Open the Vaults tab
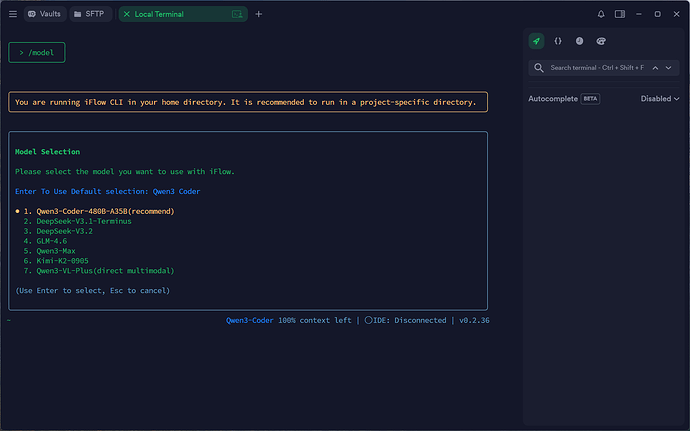This screenshot has height=431, width=690. pos(44,14)
